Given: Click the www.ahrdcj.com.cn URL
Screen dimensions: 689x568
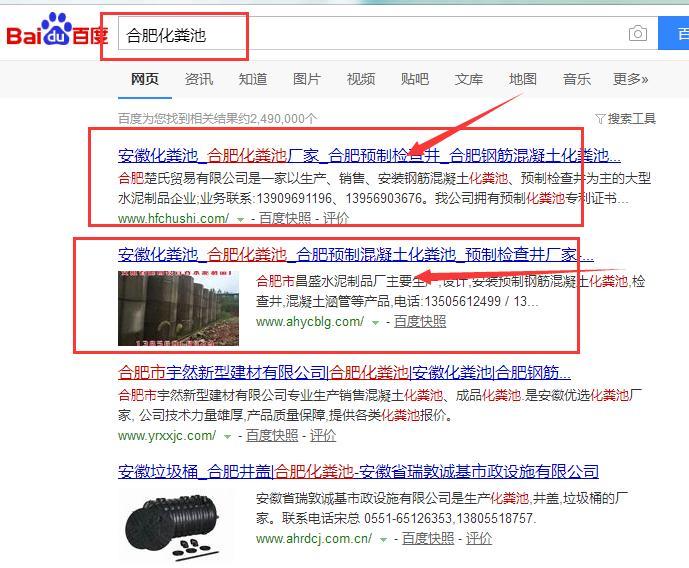Looking at the screenshot, I should (314, 539).
